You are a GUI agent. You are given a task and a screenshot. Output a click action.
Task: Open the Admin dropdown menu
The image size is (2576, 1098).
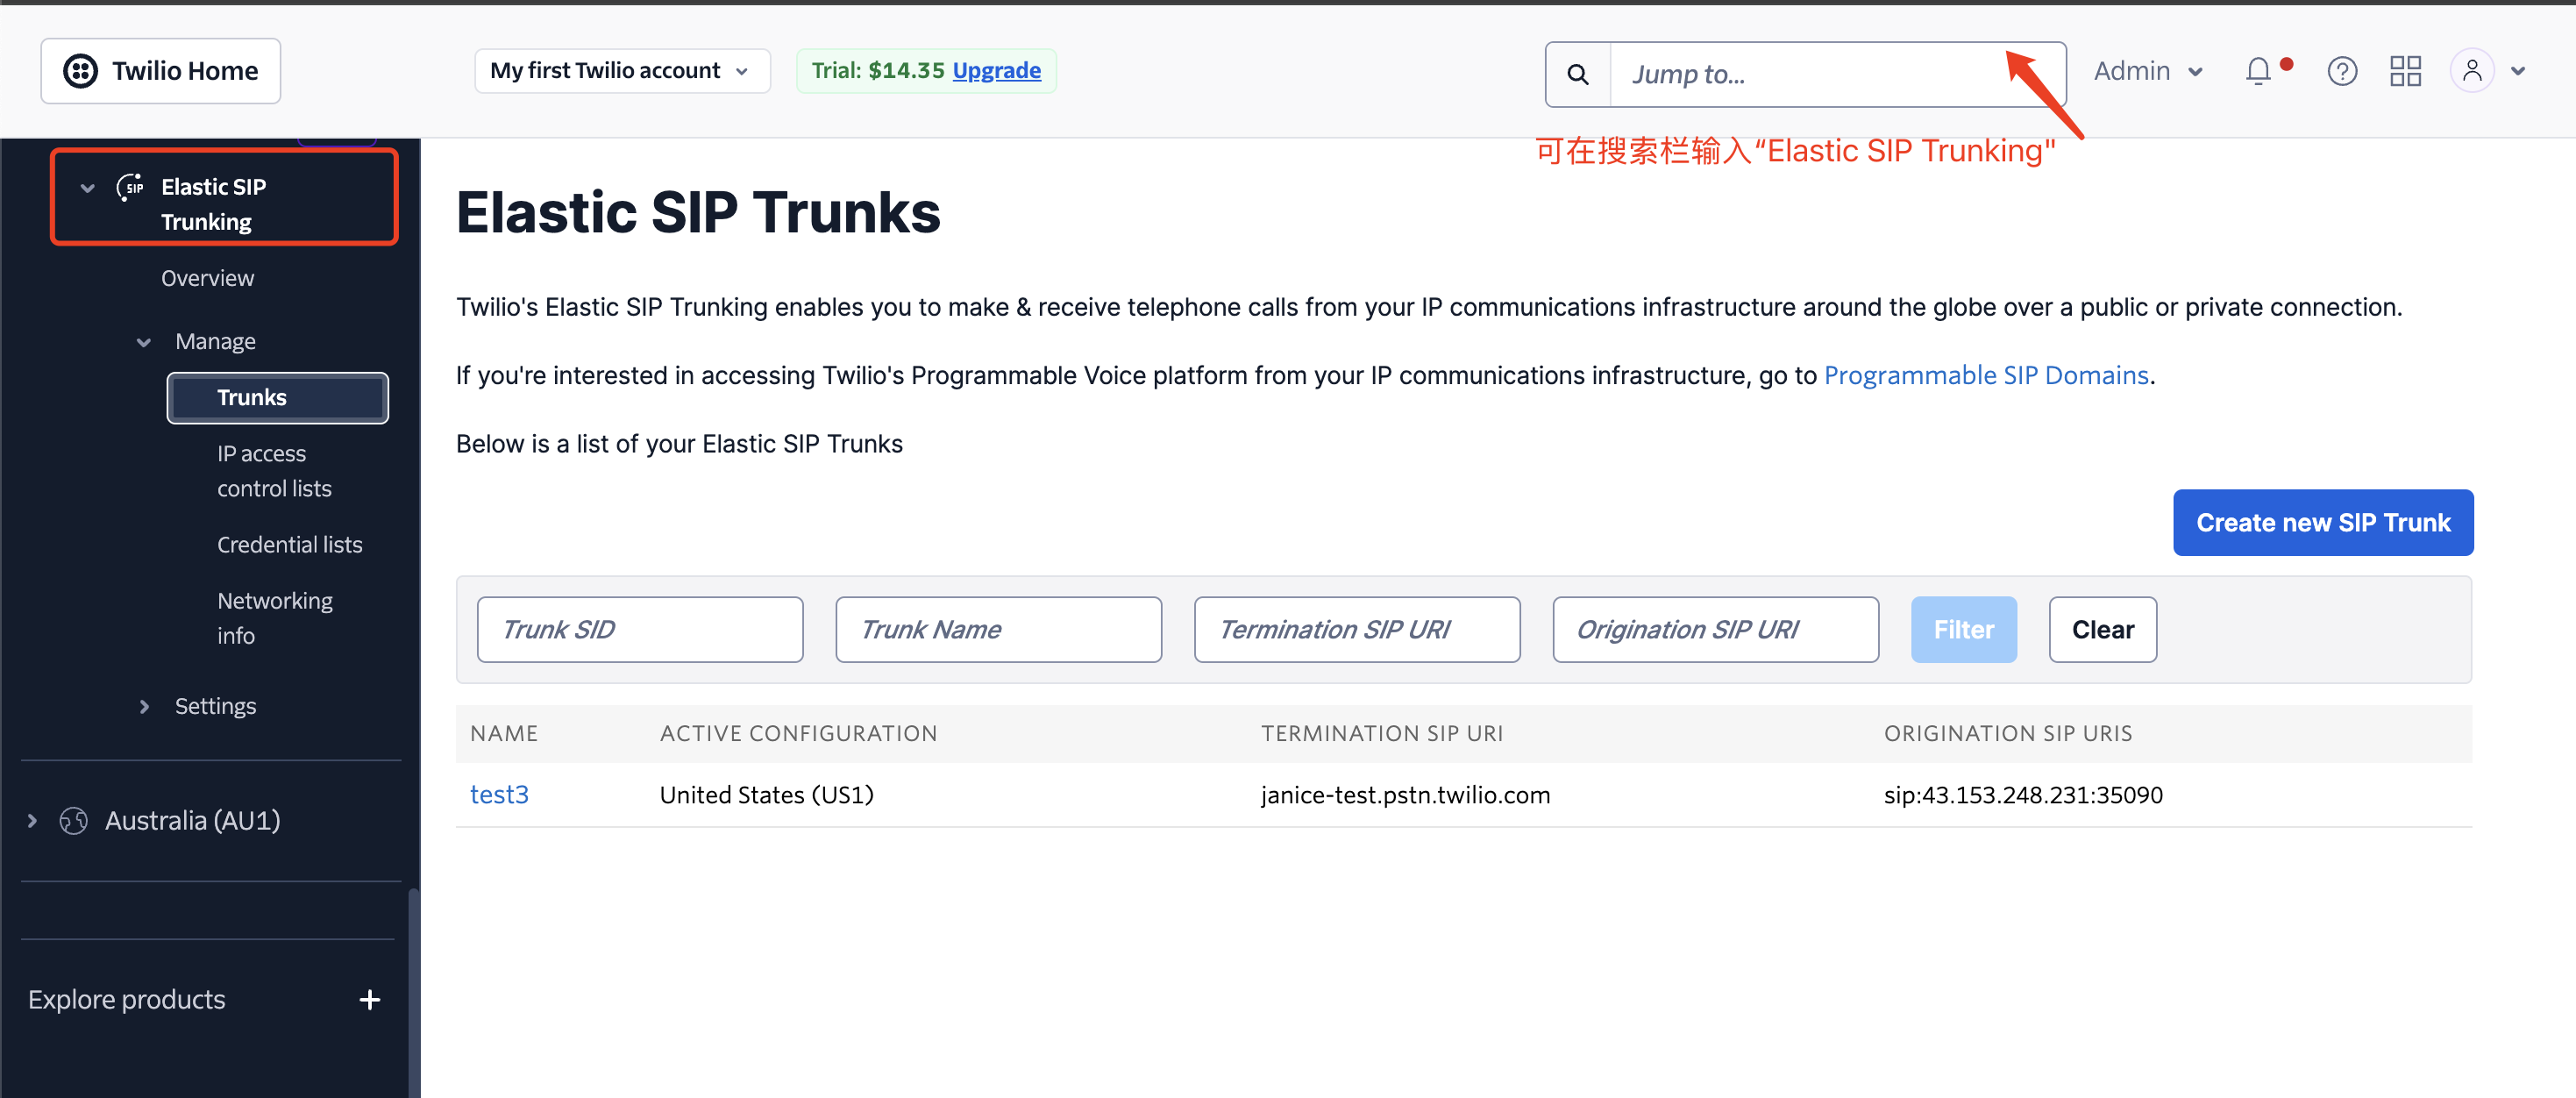click(2147, 71)
